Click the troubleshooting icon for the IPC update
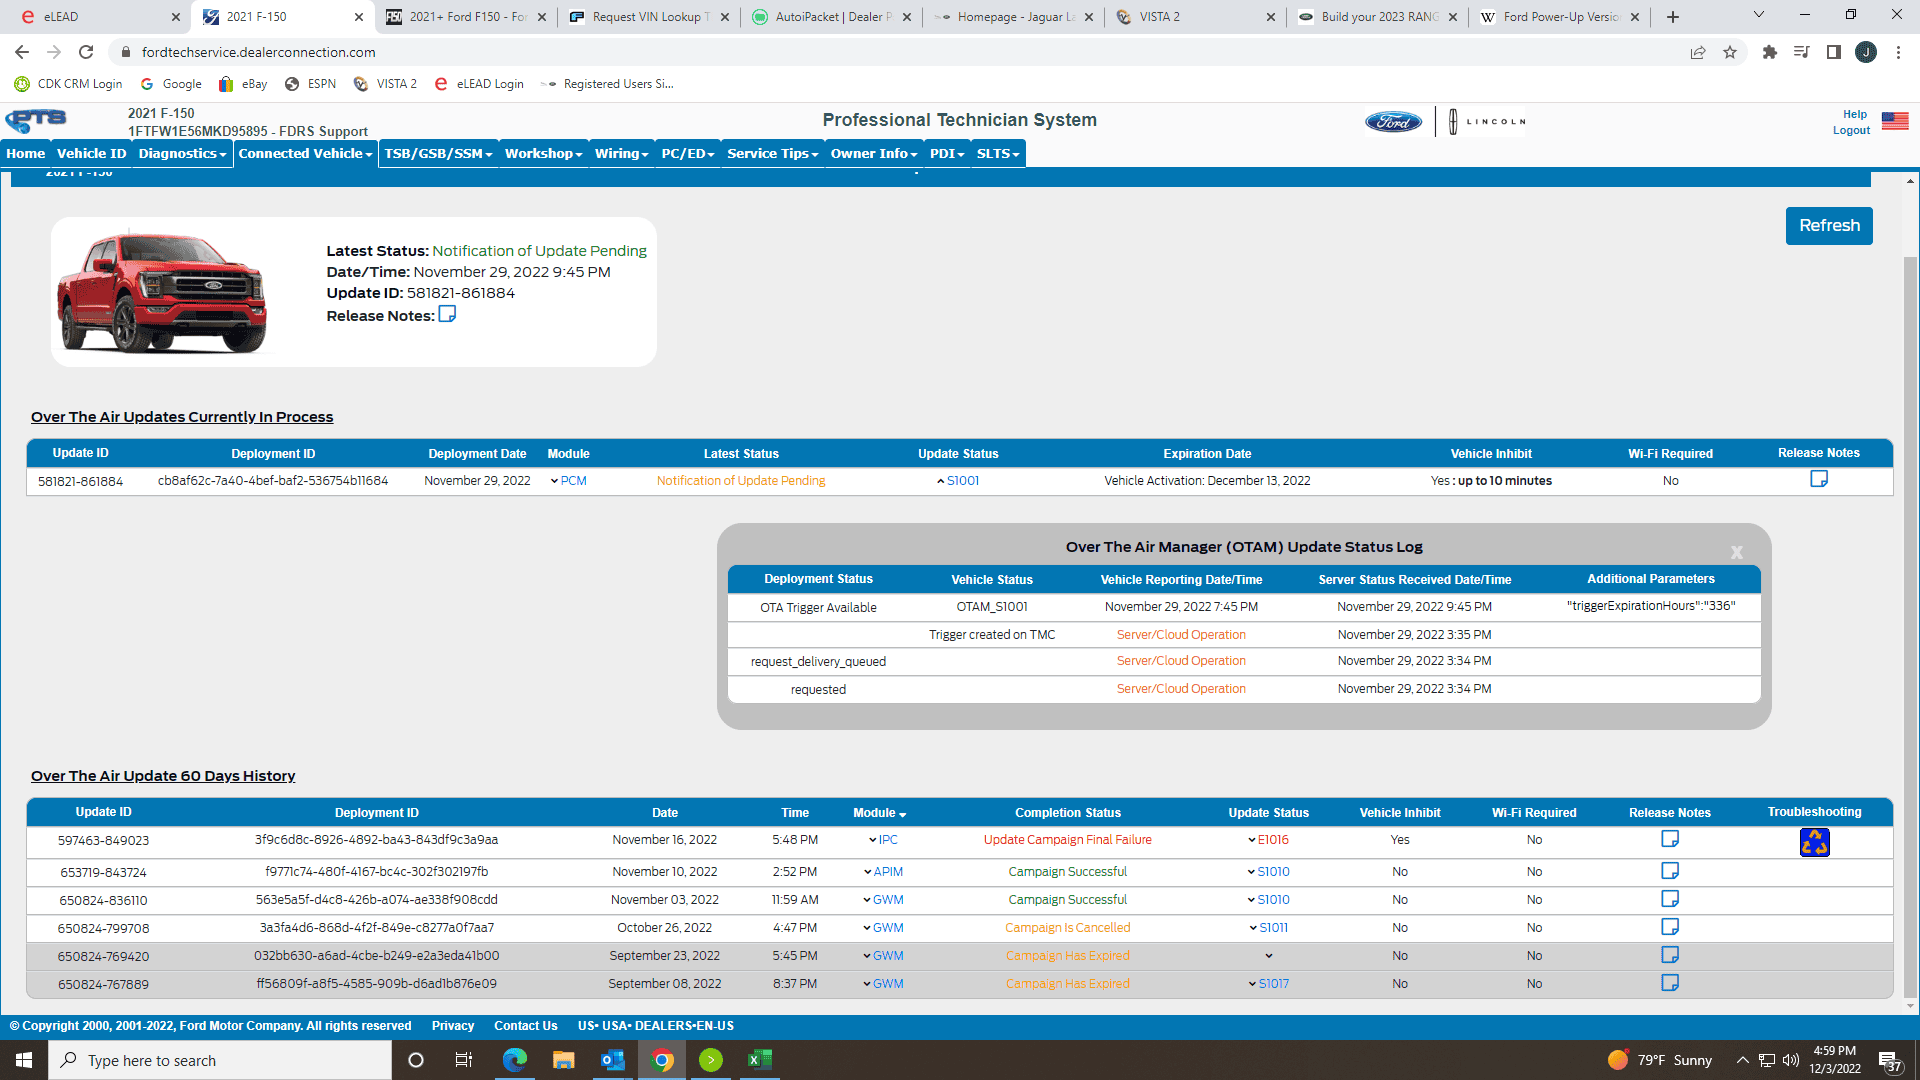The width and height of the screenshot is (1920, 1080). (1814, 842)
